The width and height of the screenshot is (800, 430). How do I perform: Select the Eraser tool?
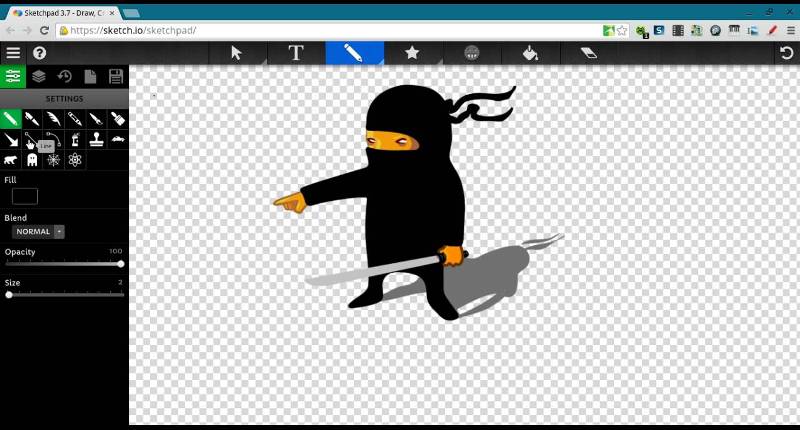pos(588,53)
